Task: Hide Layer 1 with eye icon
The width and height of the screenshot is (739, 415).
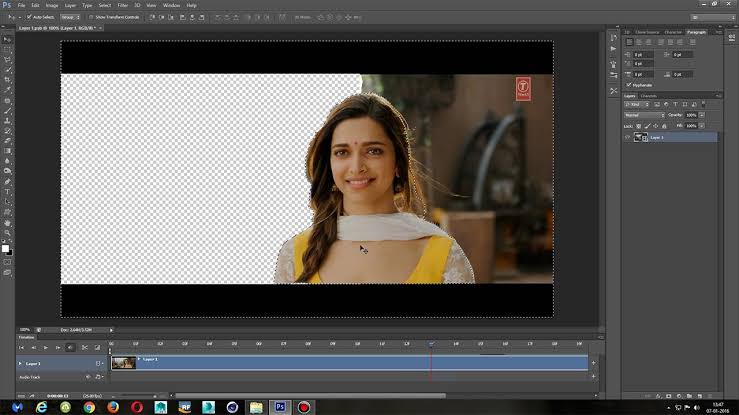Action: tap(627, 137)
